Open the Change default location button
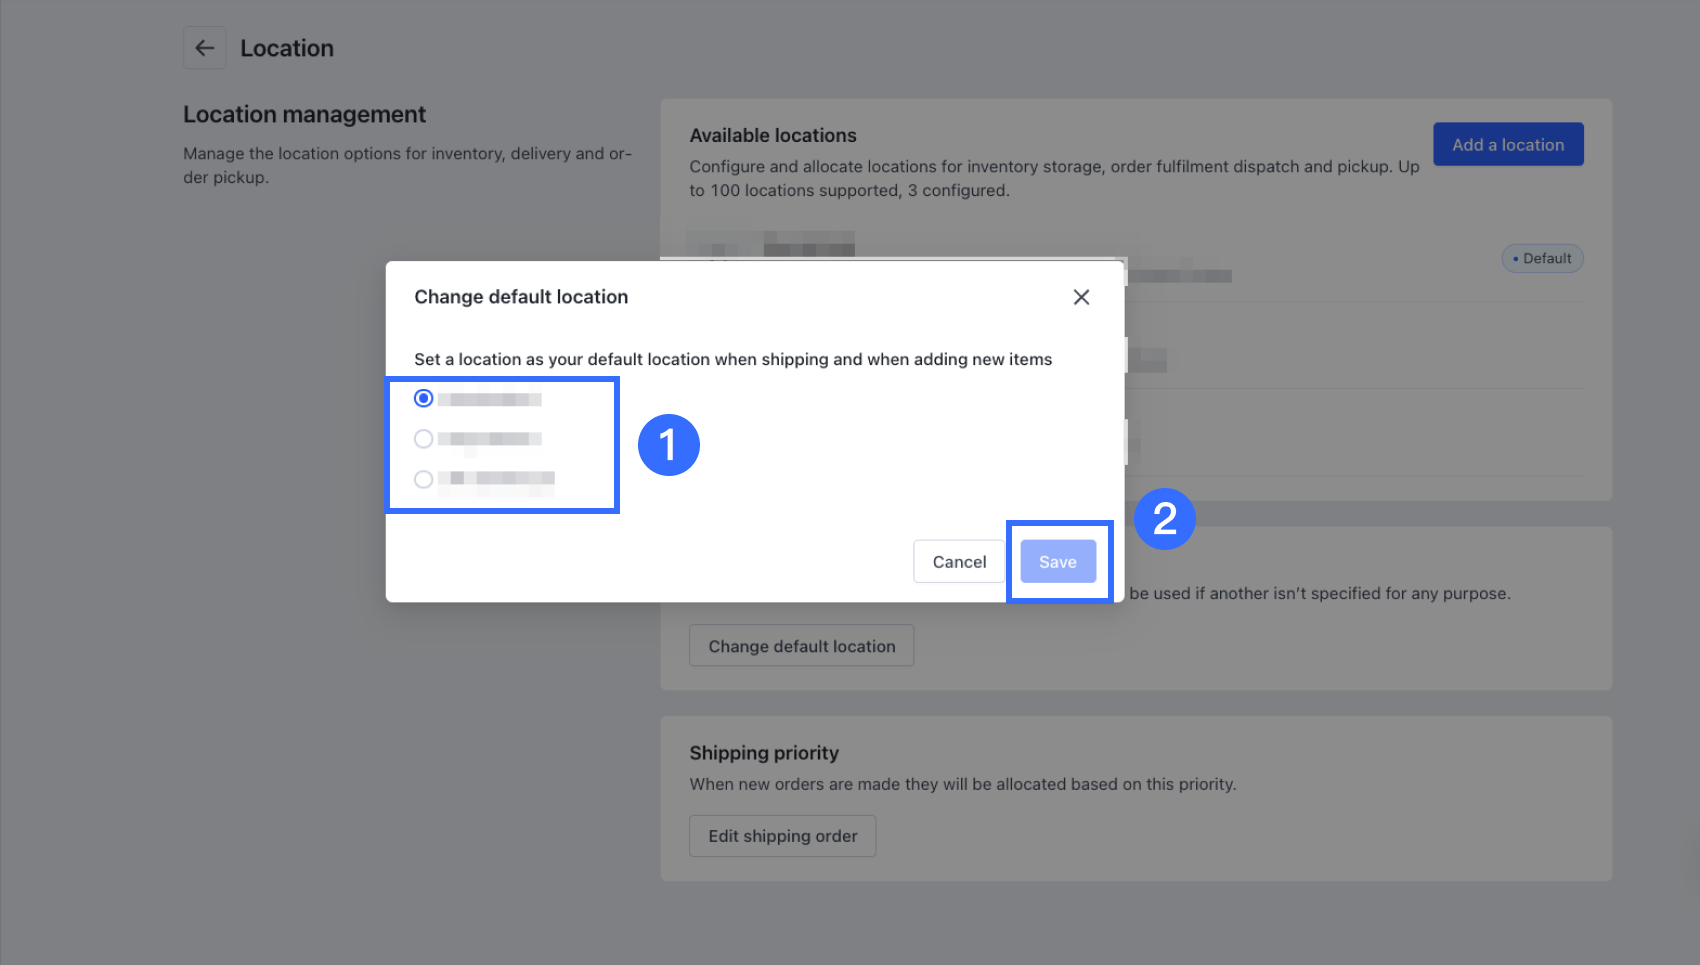1700x966 pixels. [801, 646]
